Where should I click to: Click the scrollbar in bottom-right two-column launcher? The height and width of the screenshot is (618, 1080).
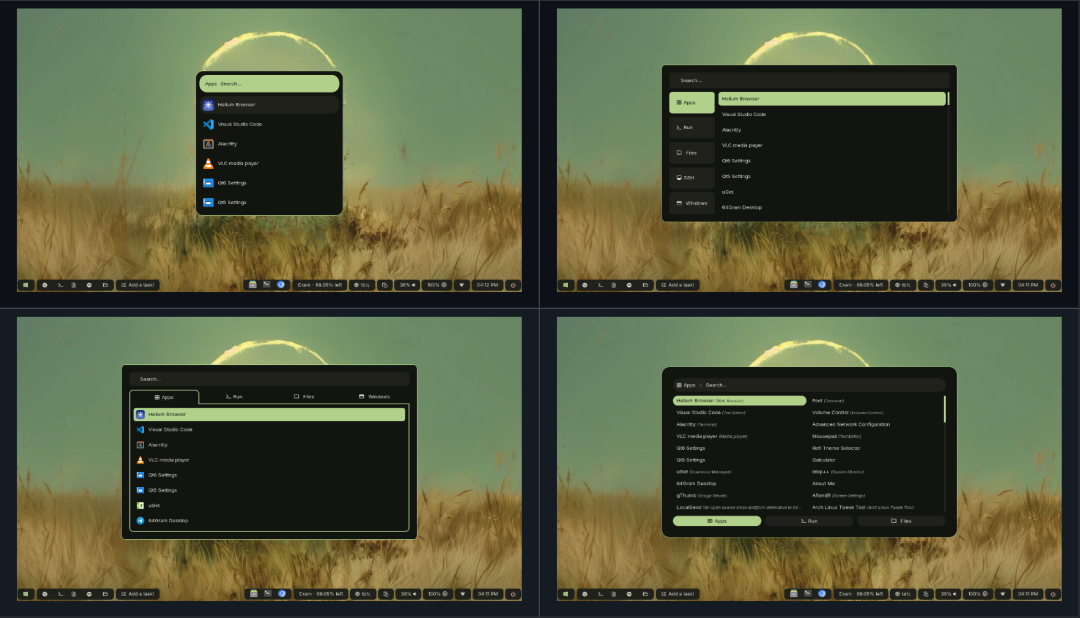click(x=944, y=409)
